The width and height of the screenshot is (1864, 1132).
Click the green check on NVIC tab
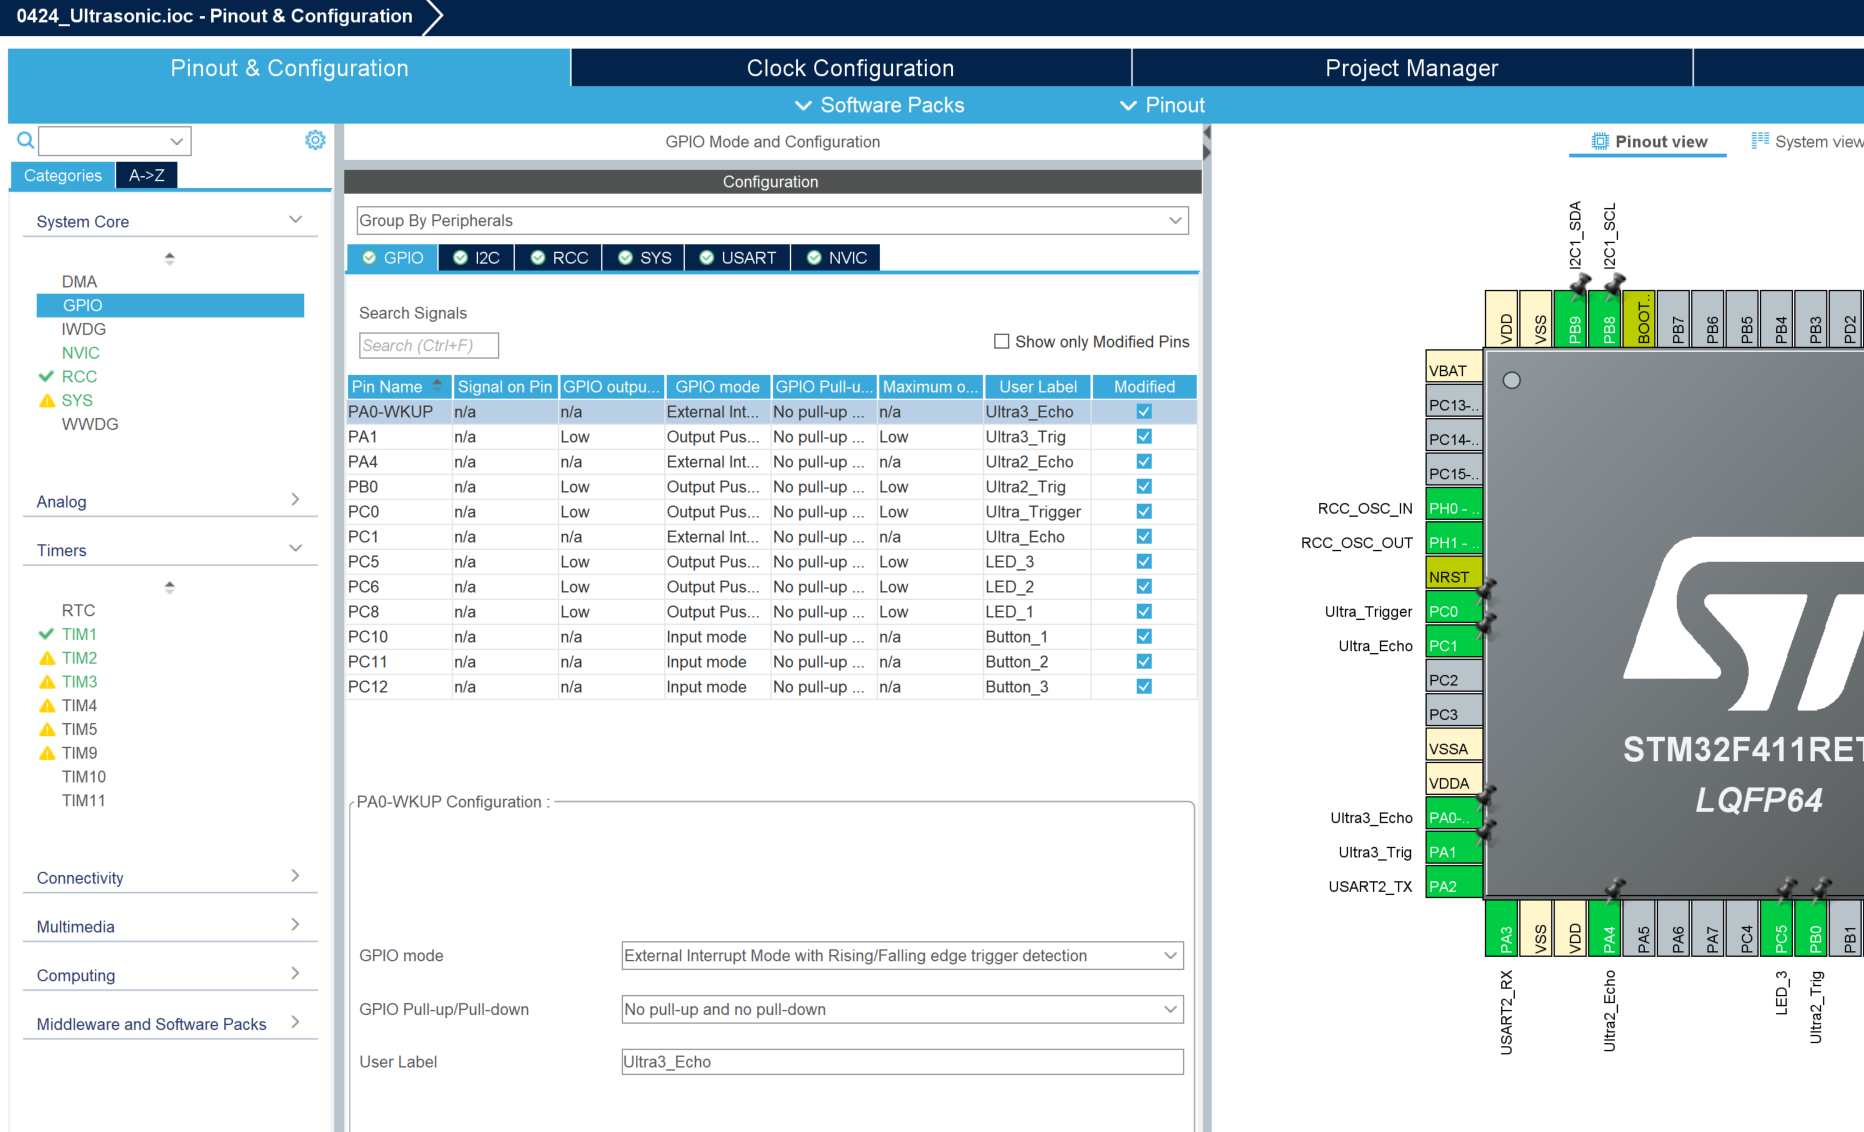(814, 258)
